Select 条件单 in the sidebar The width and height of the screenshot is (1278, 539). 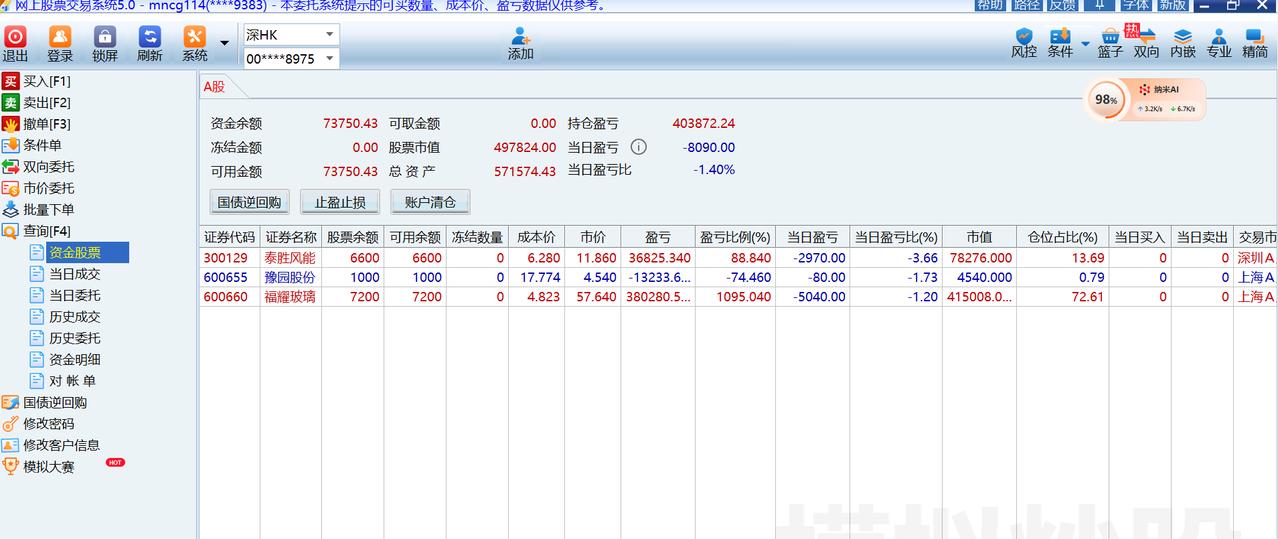click(x=42, y=145)
